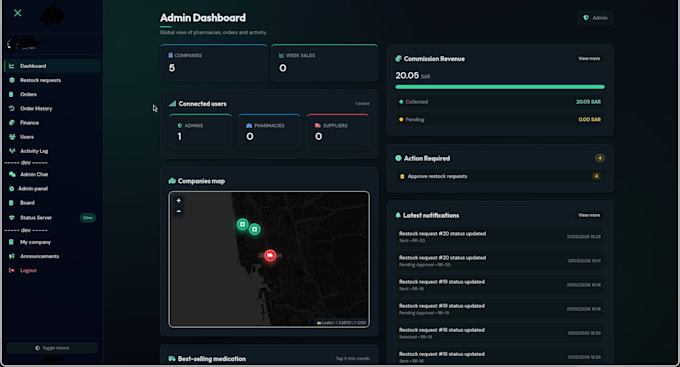Click the Week Sales chart icon

[281, 56]
